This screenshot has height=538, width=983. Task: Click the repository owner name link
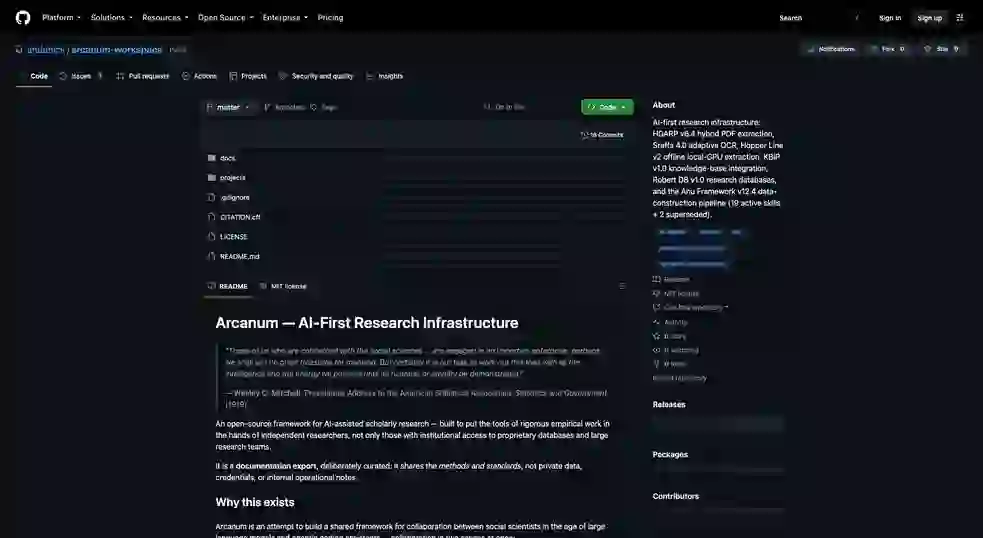coord(45,50)
